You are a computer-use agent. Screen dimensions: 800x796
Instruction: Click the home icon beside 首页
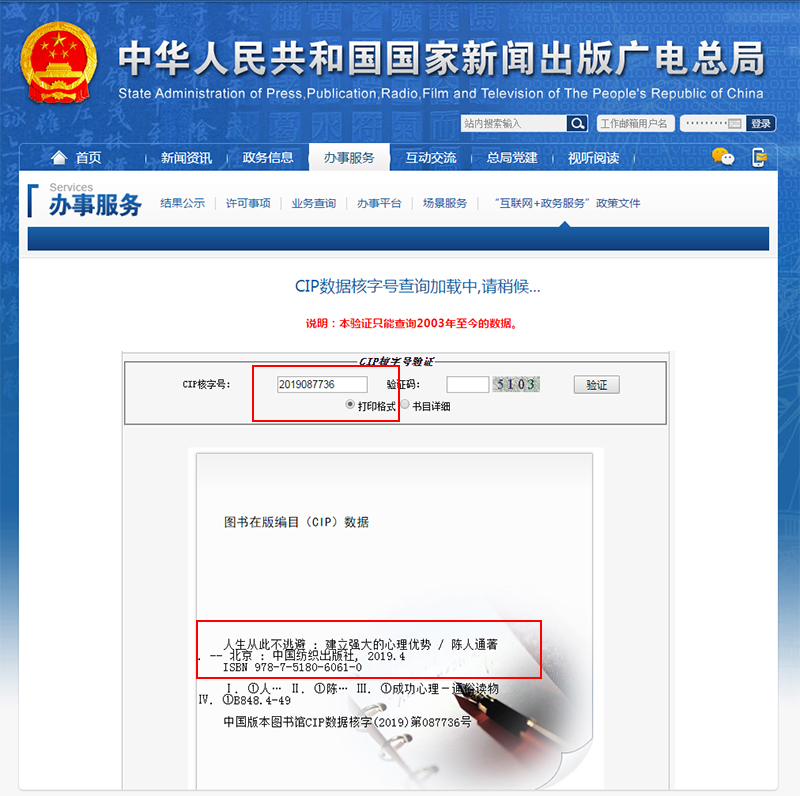coord(59,158)
